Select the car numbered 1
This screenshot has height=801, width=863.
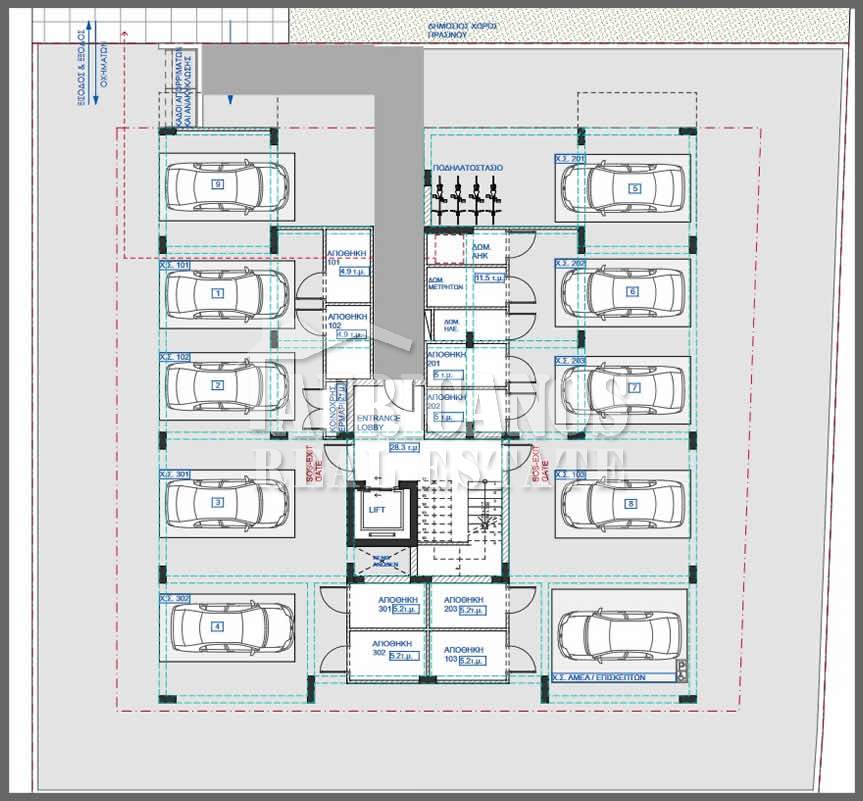[x=217, y=293]
